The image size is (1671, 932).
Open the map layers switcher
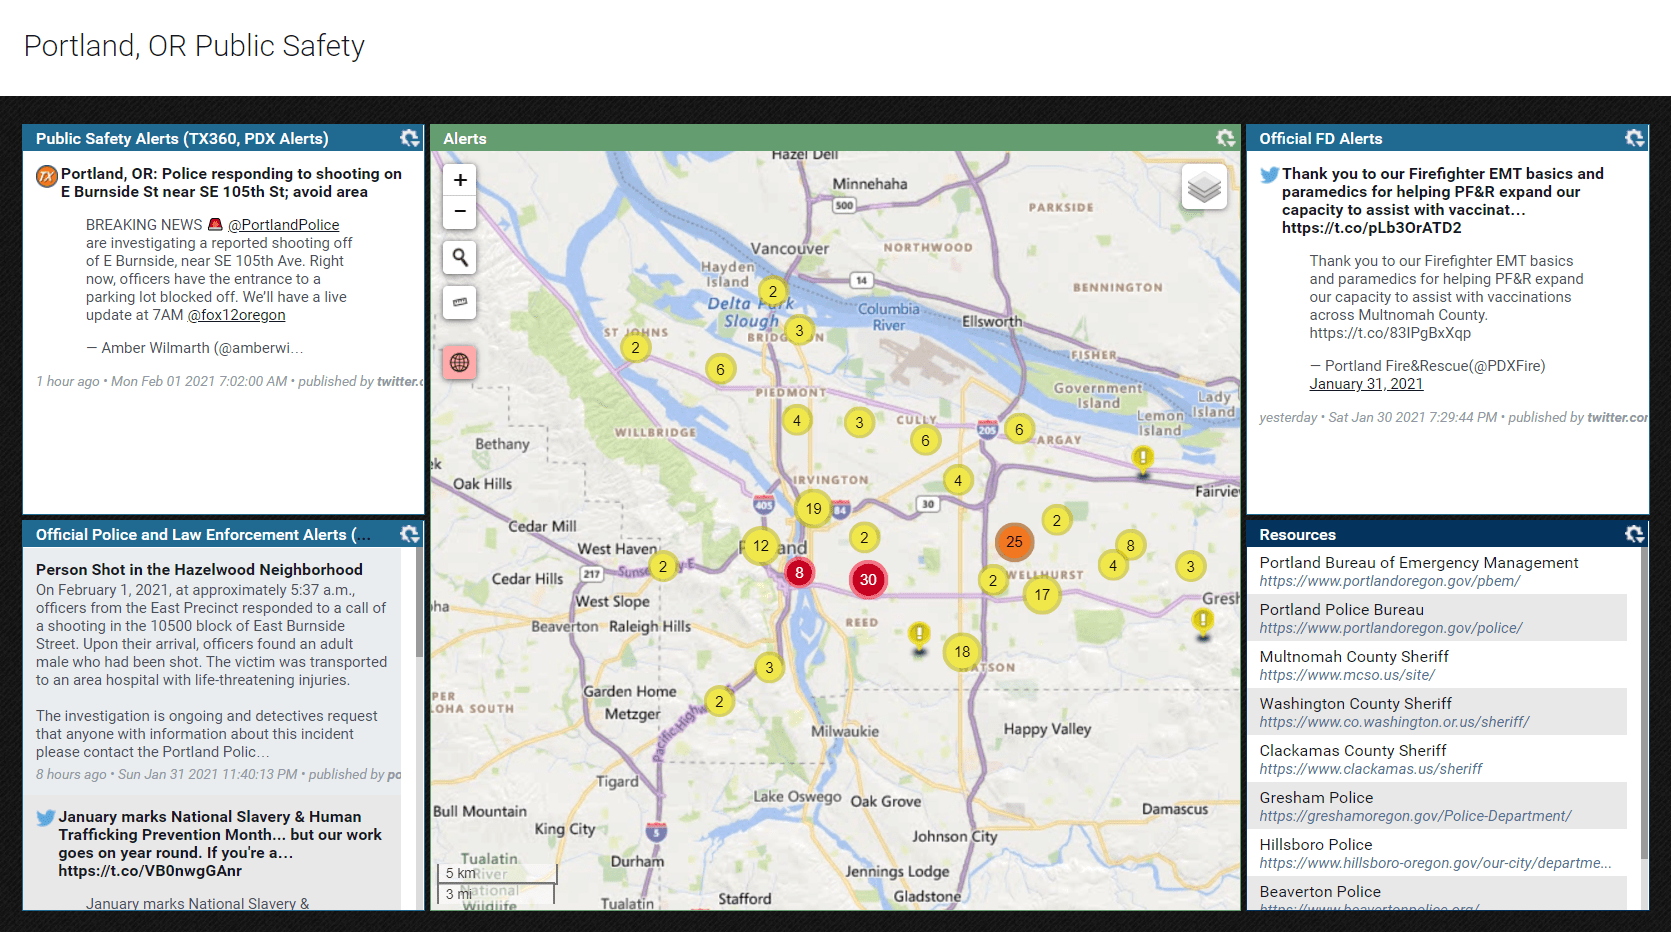1204,187
